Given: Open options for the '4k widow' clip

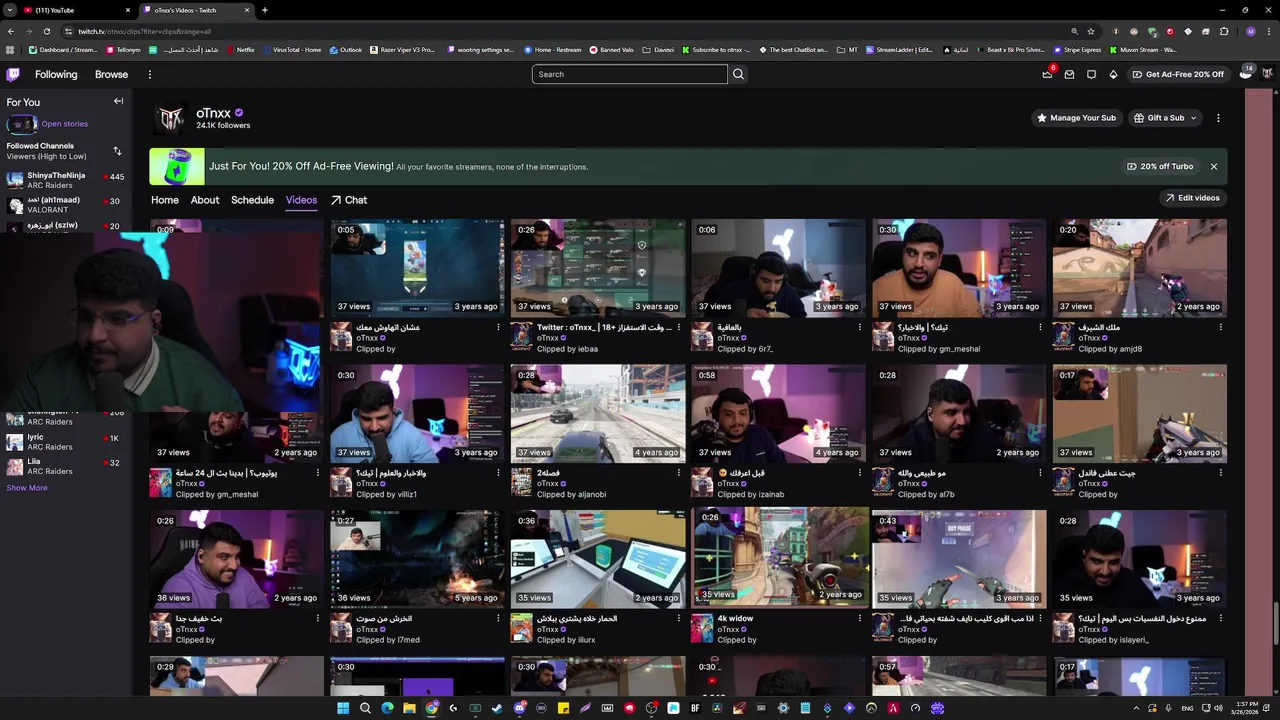Looking at the screenshot, I should (859, 618).
